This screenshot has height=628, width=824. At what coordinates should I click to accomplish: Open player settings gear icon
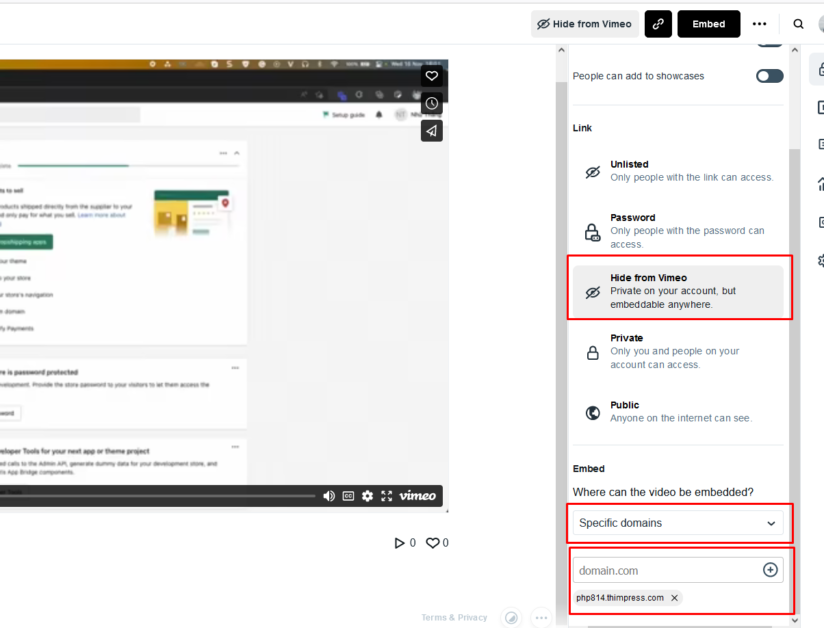367,496
